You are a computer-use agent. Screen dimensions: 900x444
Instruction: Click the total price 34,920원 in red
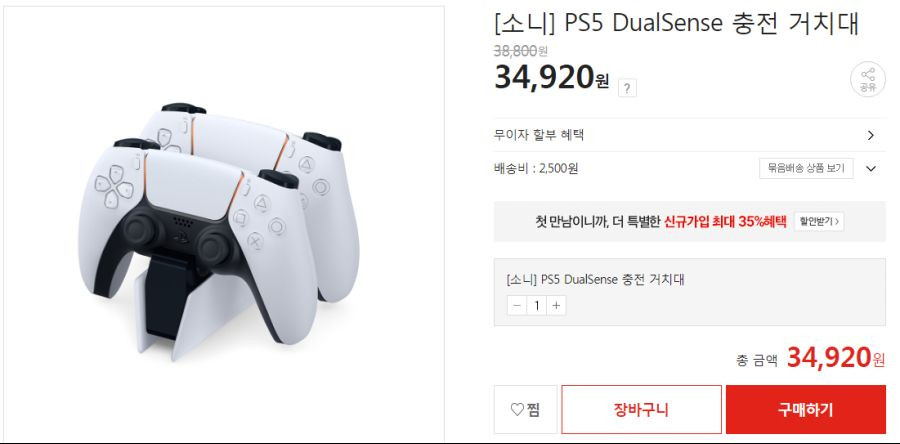pos(836,359)
